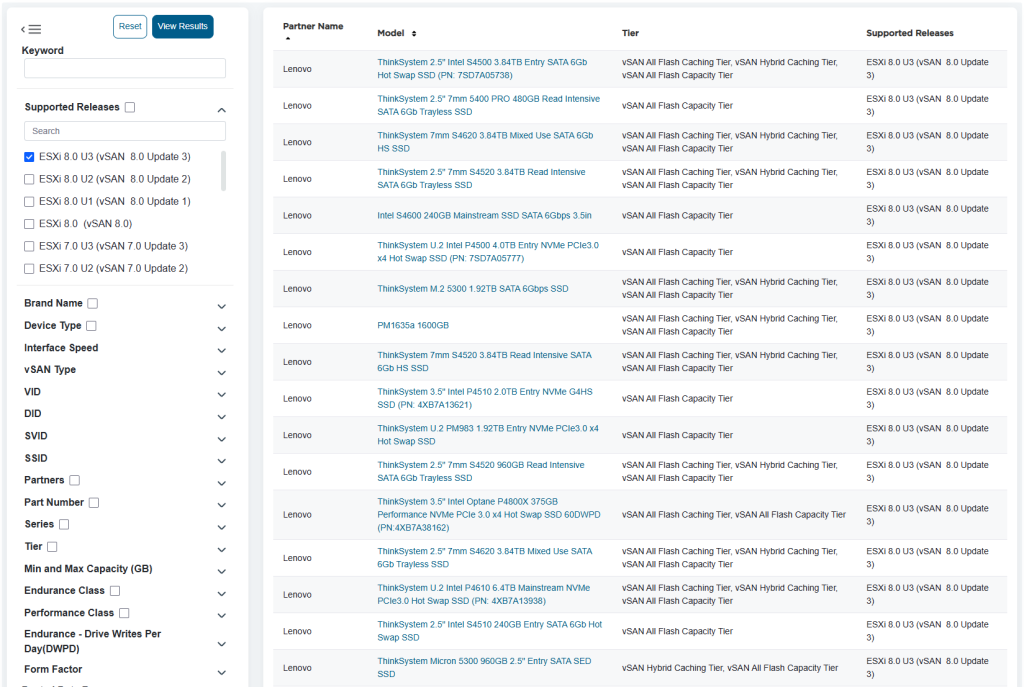Toggle the Endurance Class checkbox
This screenshot has width=1024, height=687.
pyautogui.click(x=115, y=591)
